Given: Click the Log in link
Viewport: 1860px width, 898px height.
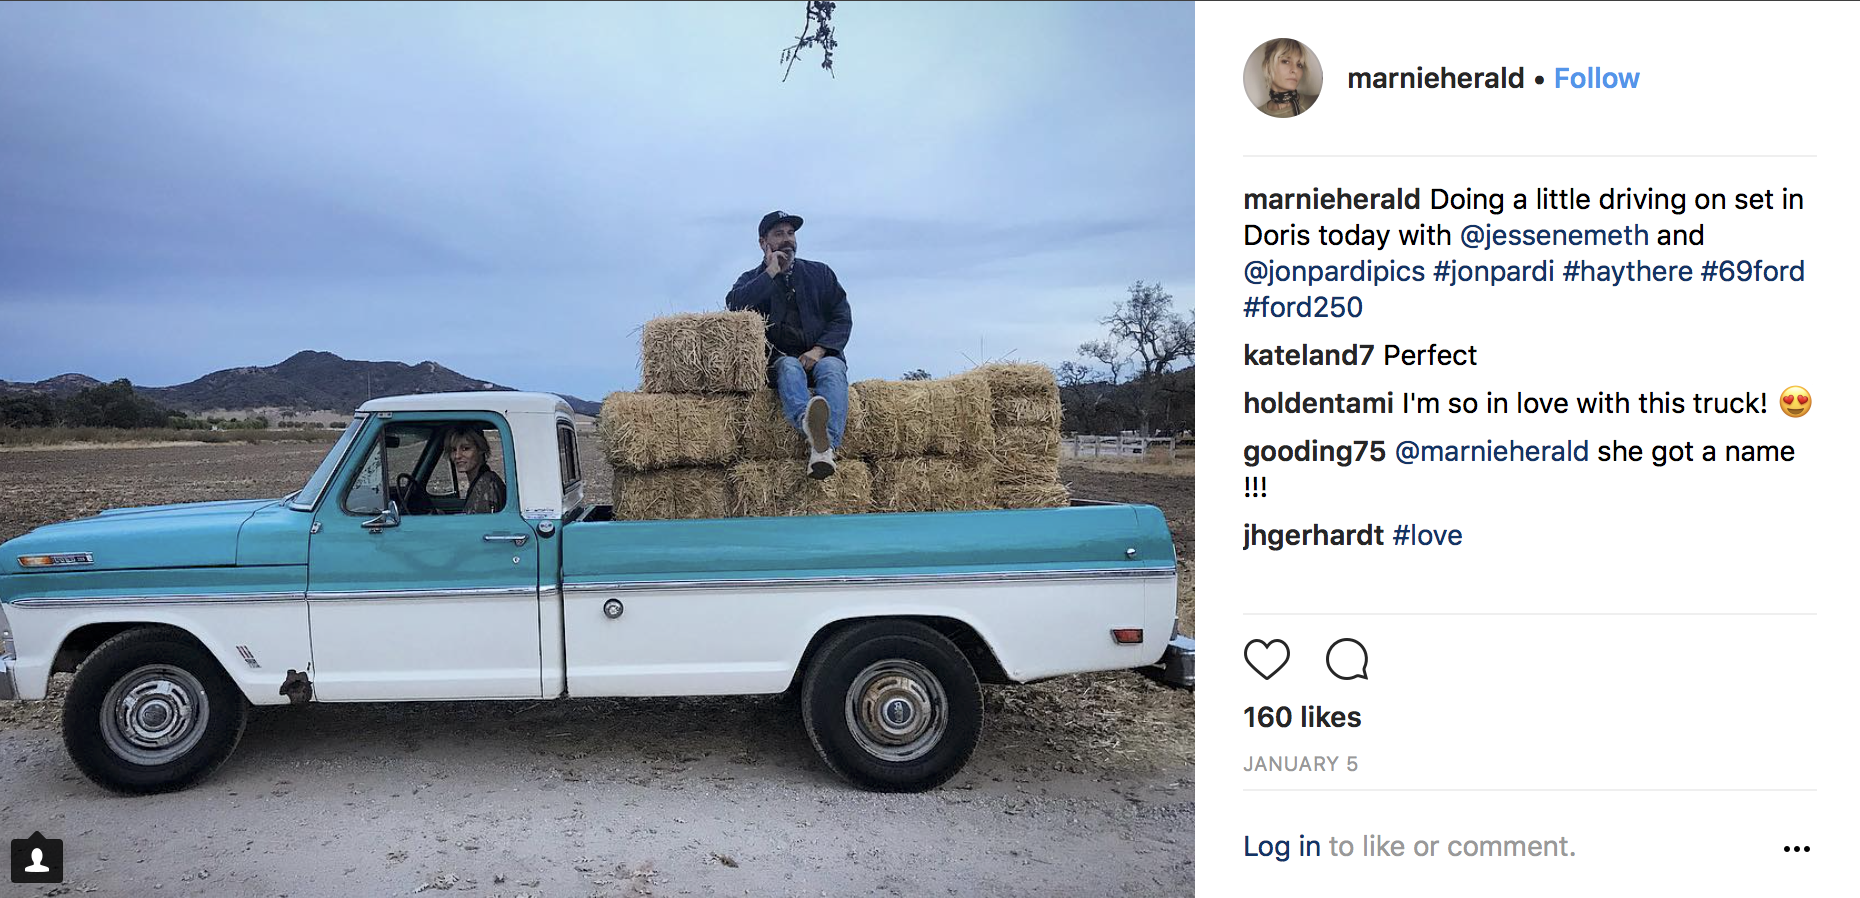Looking at the screenshot, I should pyautogui.click(x=1281, y=846).
